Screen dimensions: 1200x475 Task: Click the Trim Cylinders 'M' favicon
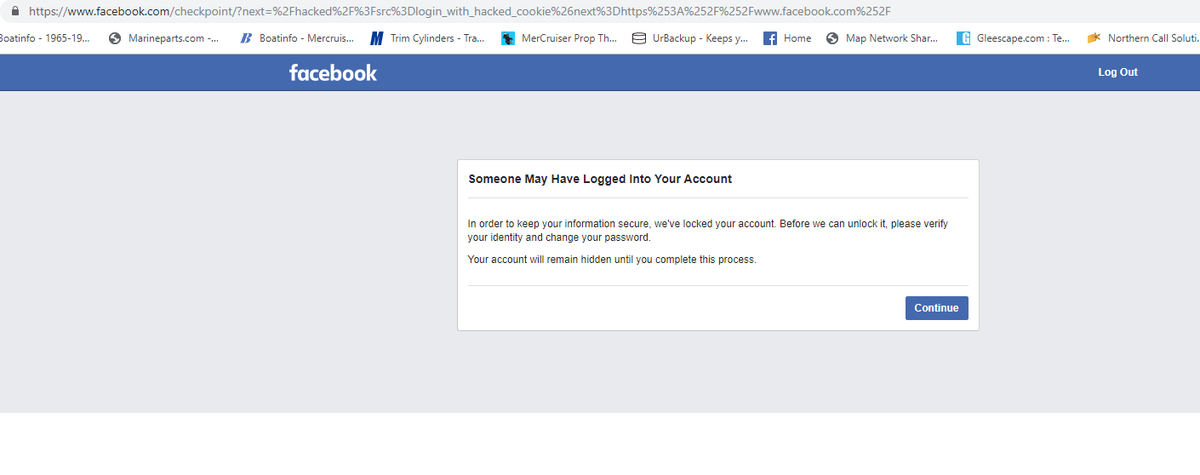[x=376, y=39]
